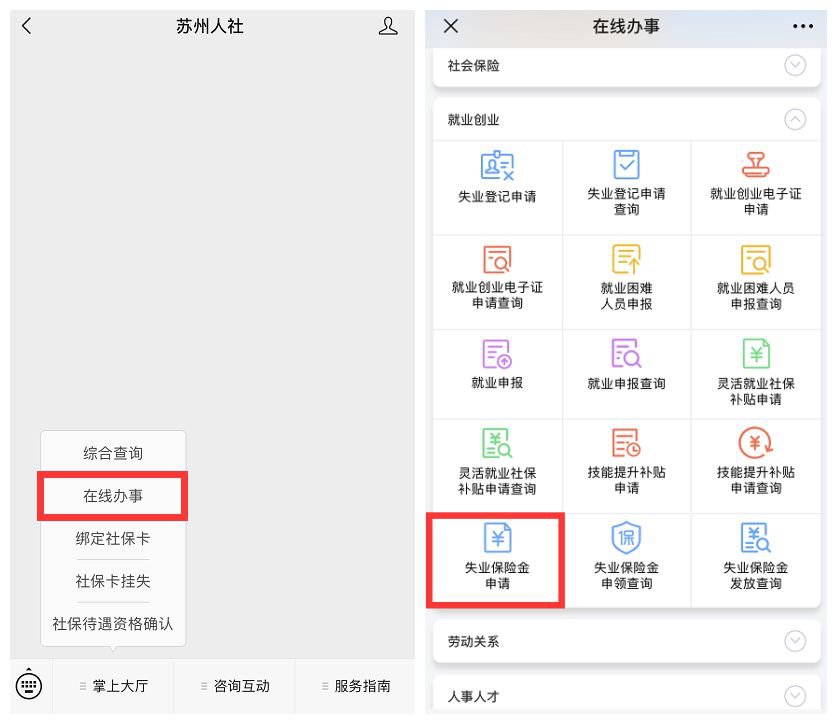Go back using left arrow in 苏州人社
837x724 pixels.
pyautogui.click(x=27, y=27)
